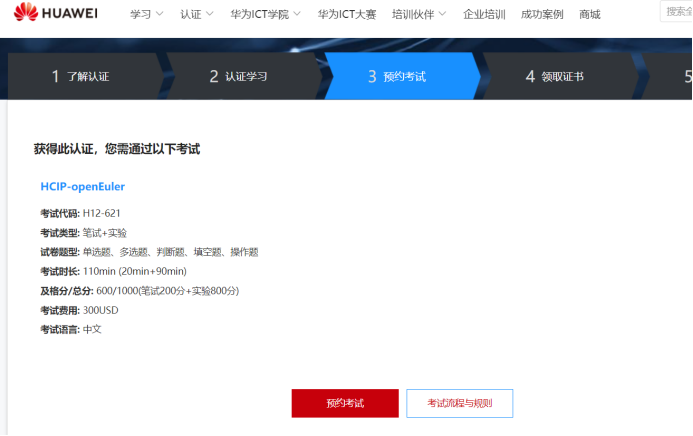
Task: Visit the 商城 store link
Action: (x=590, y=15)
